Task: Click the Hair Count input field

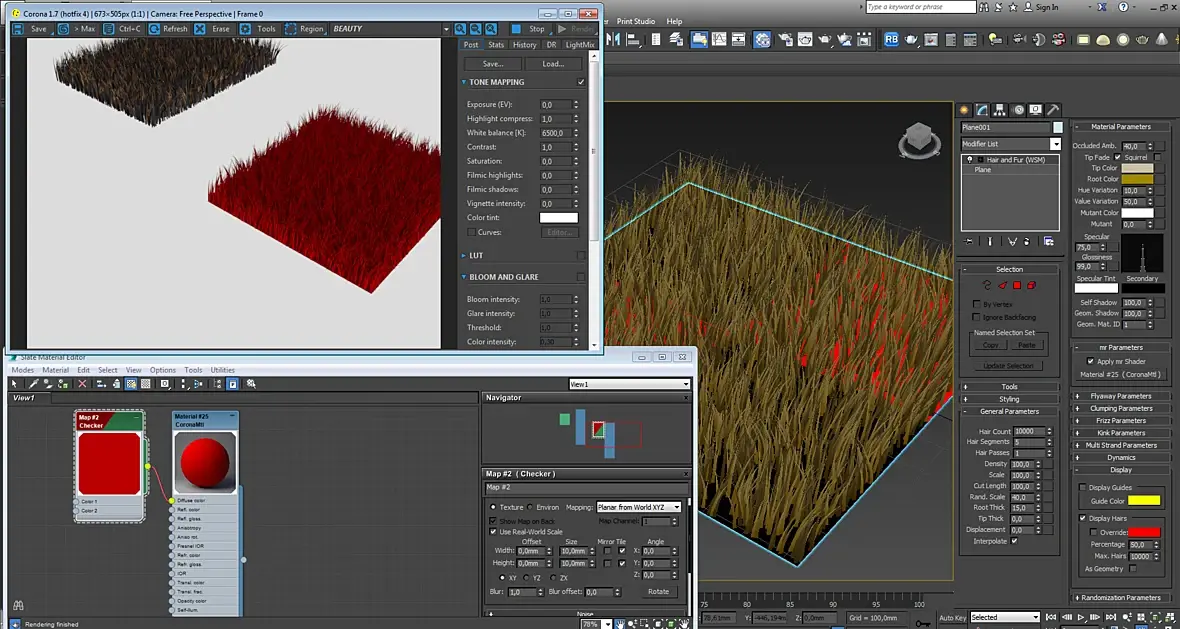Action: tap(1027, 431)
